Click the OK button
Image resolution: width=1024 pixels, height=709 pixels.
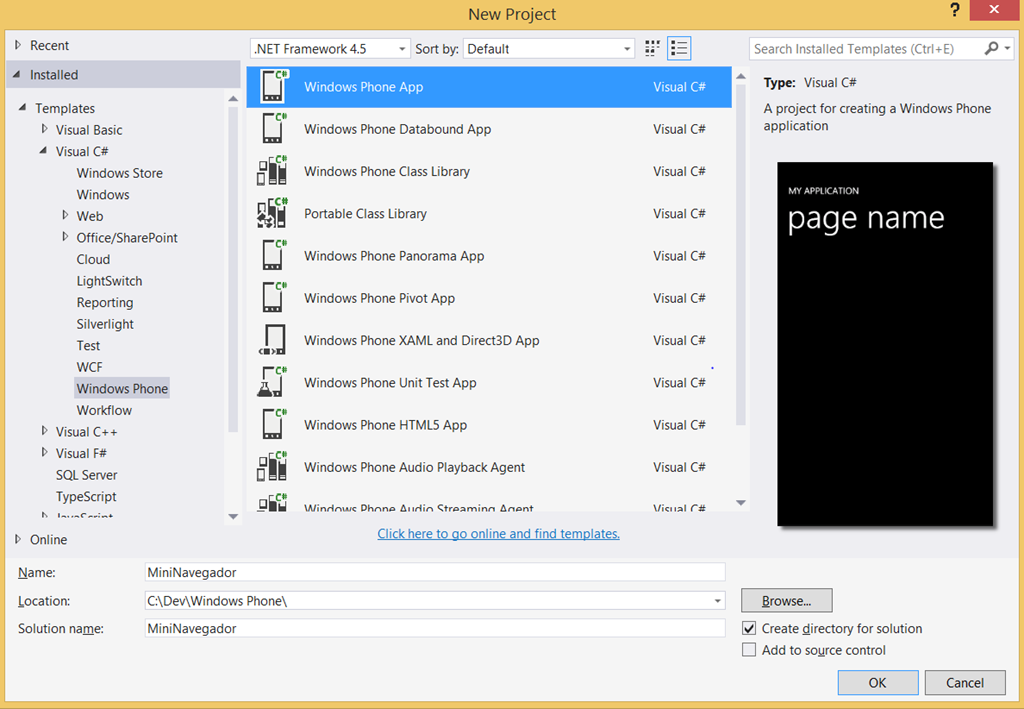(878, 682)
